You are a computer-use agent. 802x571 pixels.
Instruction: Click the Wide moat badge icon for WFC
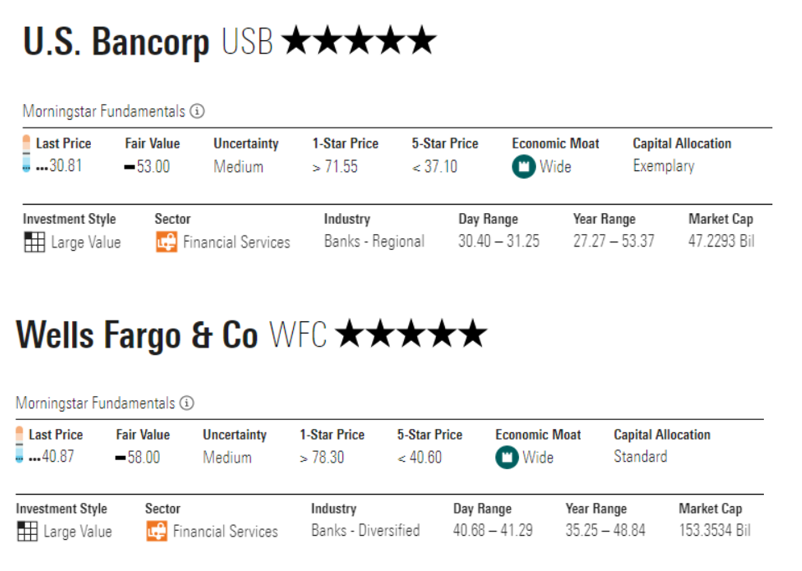507,457
